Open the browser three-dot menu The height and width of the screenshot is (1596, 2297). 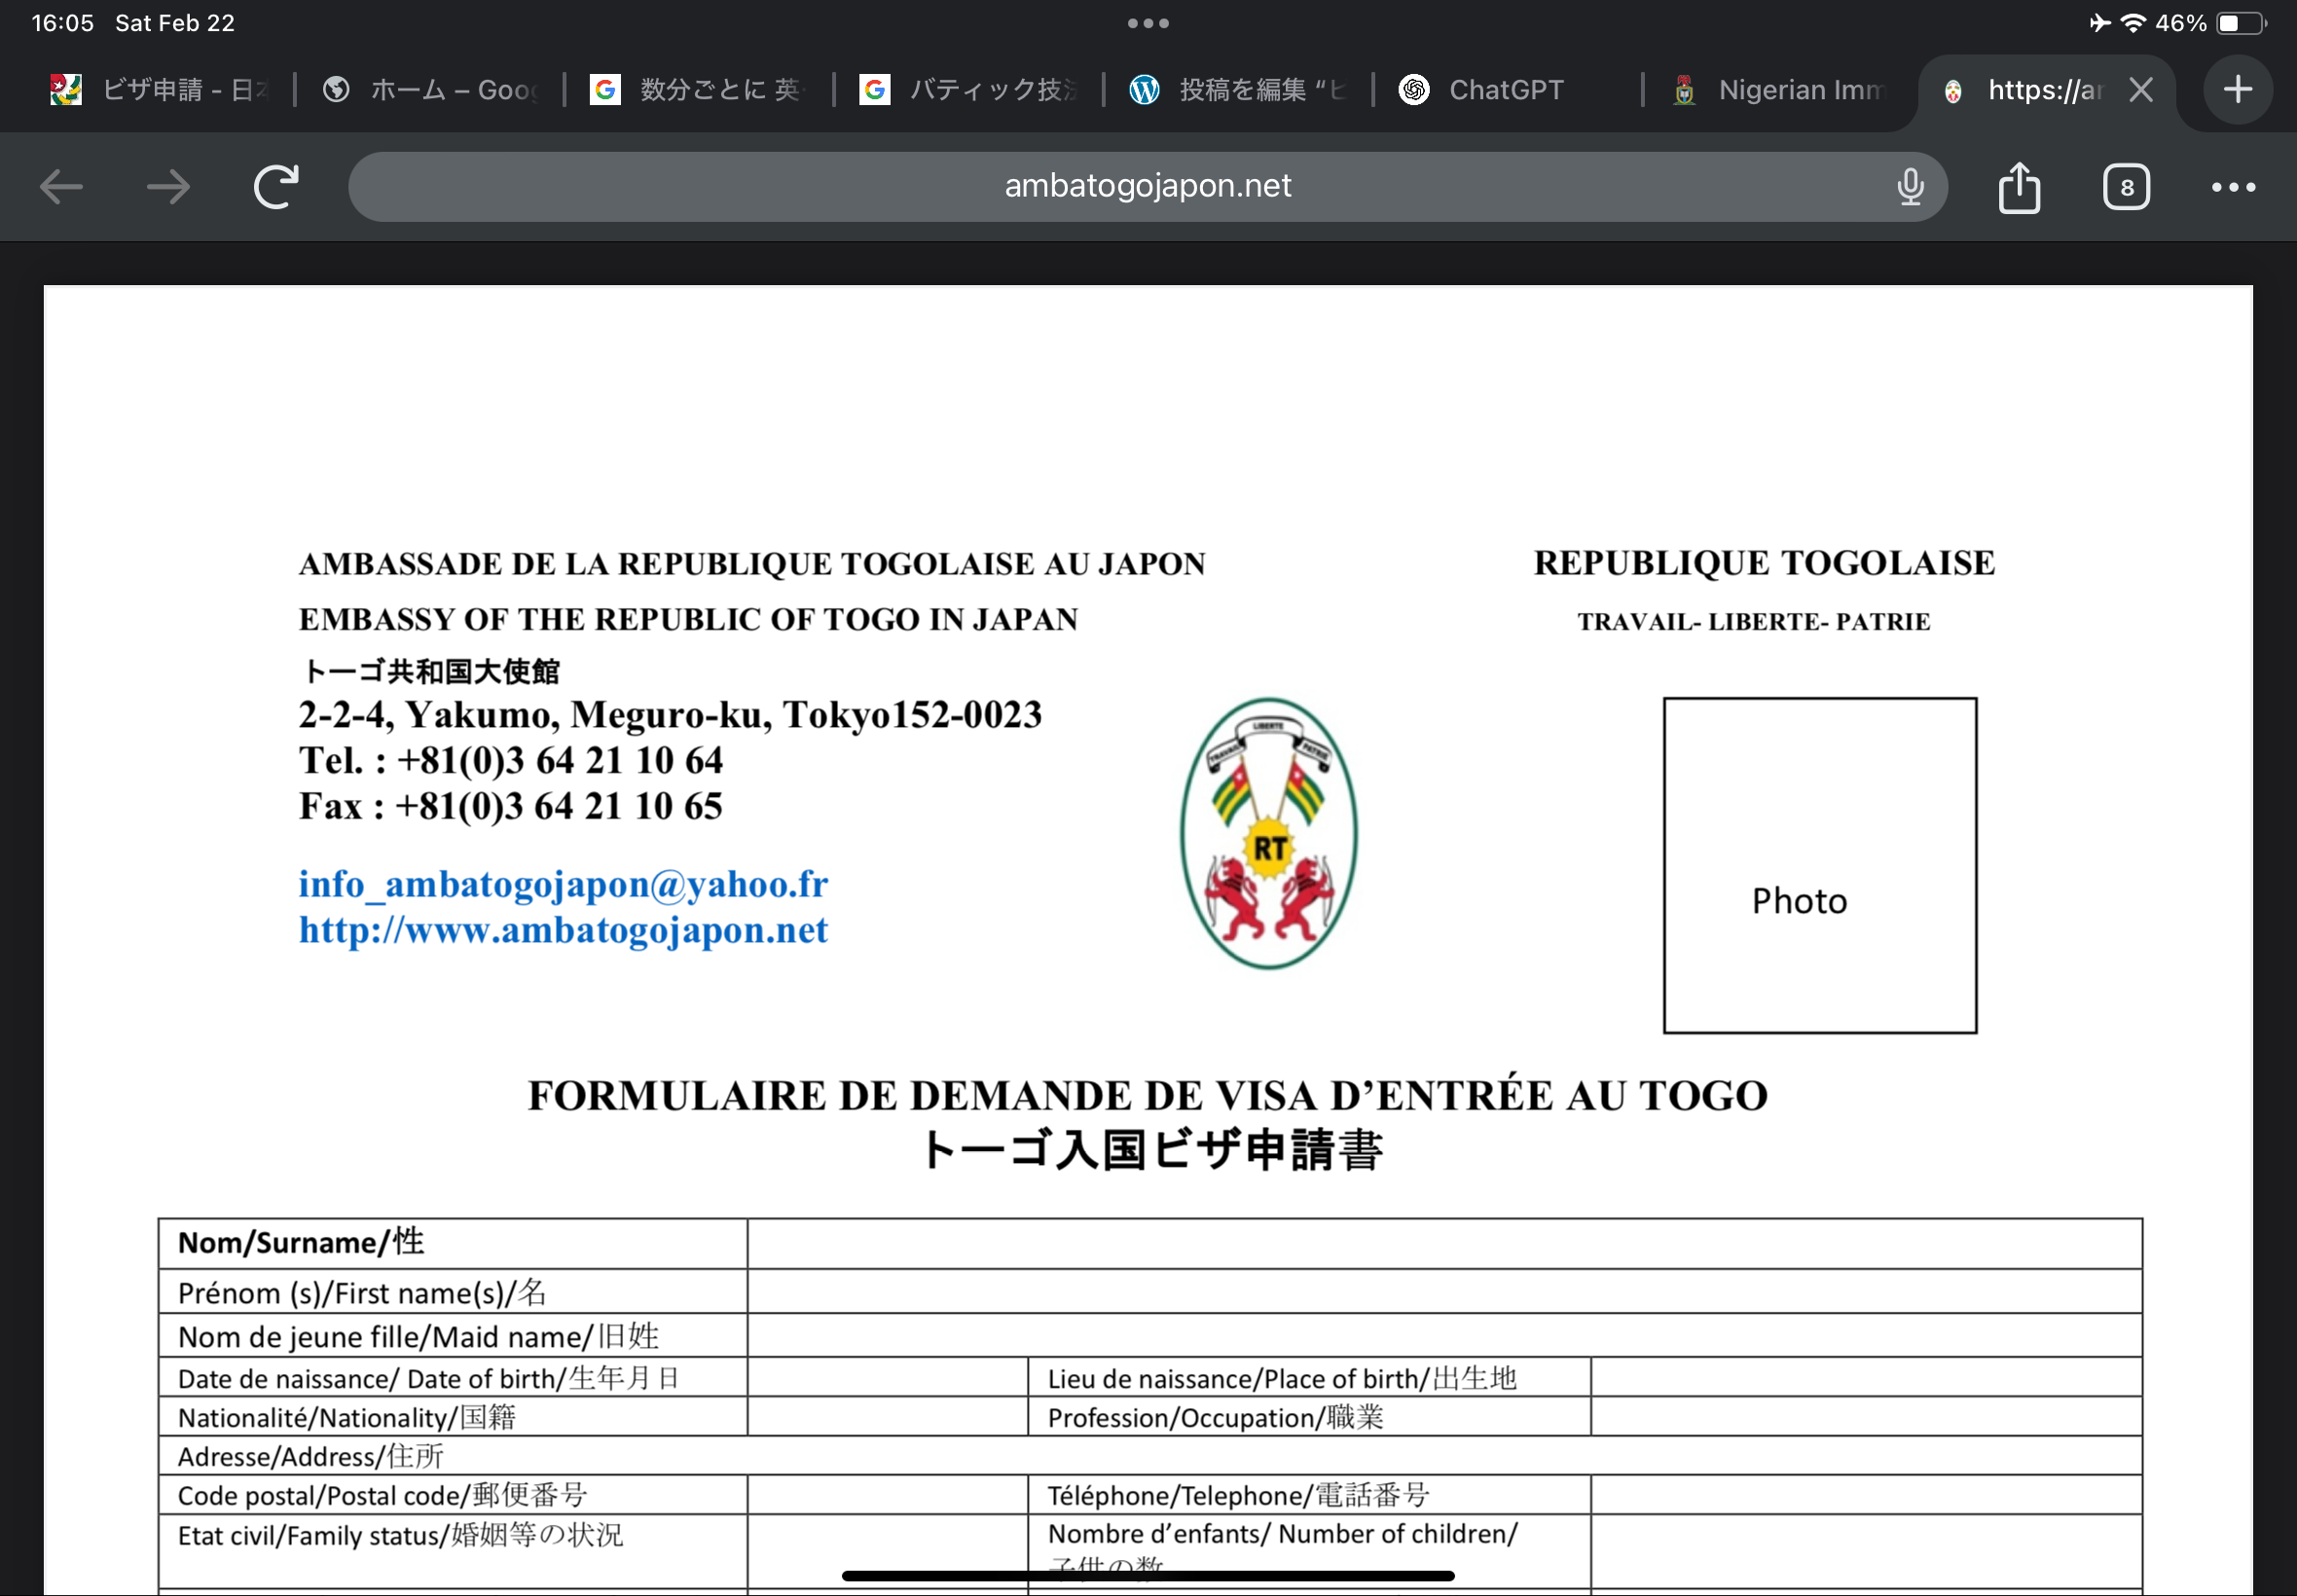[2233, 187]
